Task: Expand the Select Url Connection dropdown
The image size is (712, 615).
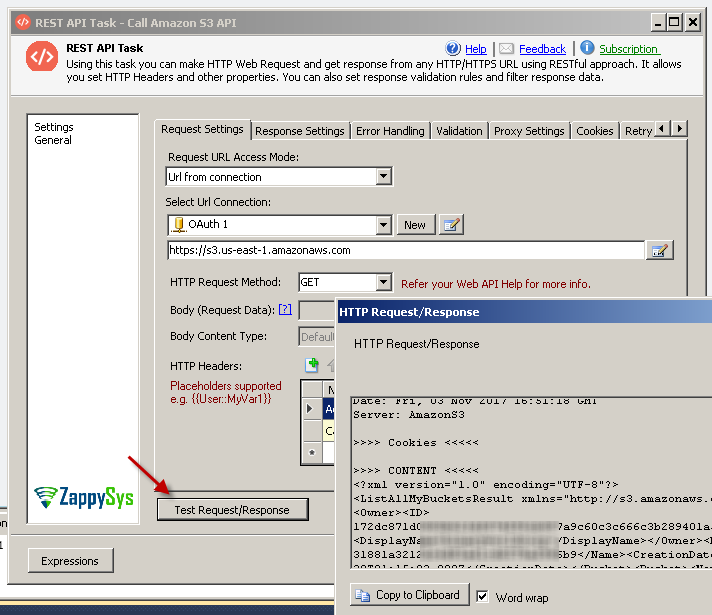Action: [x=384, y=225]
